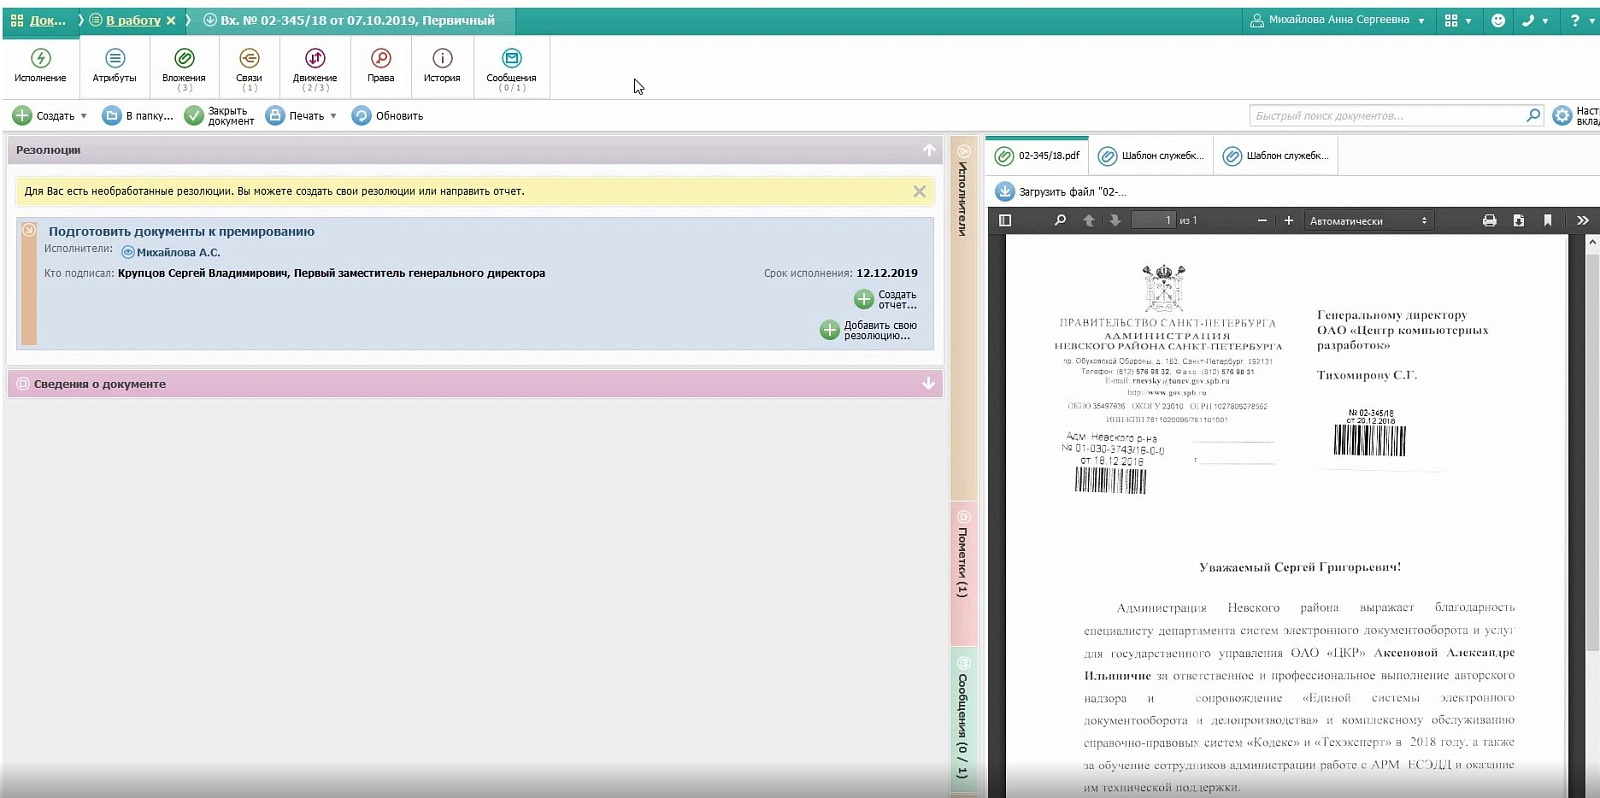Zoom in the PDF with plus

tap(1289, 220)
